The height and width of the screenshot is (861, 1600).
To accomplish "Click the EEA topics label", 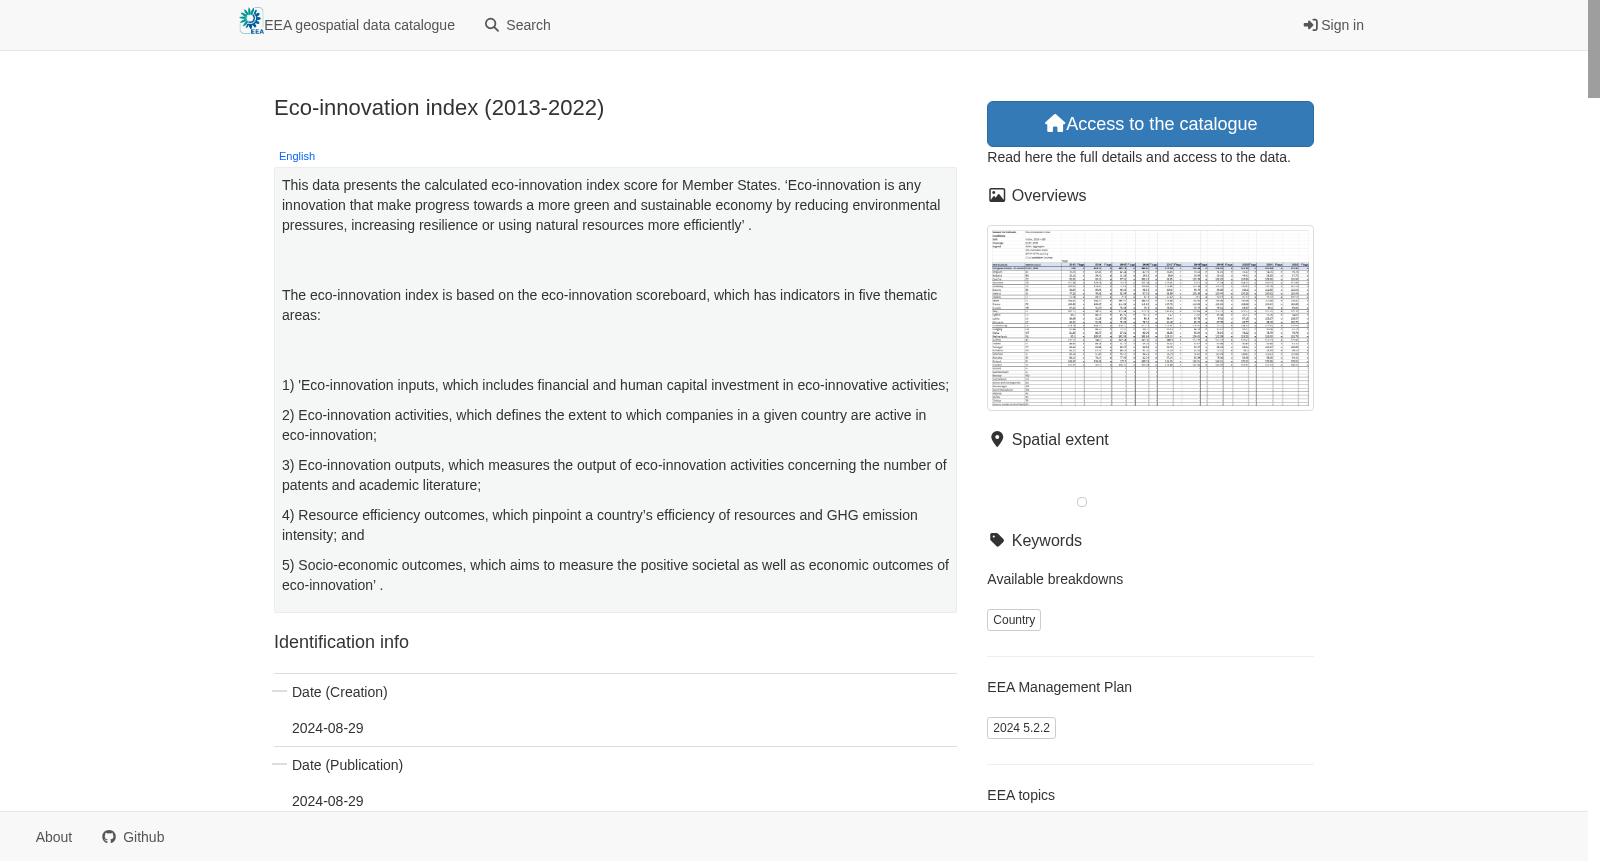I will click(1021, 795).
